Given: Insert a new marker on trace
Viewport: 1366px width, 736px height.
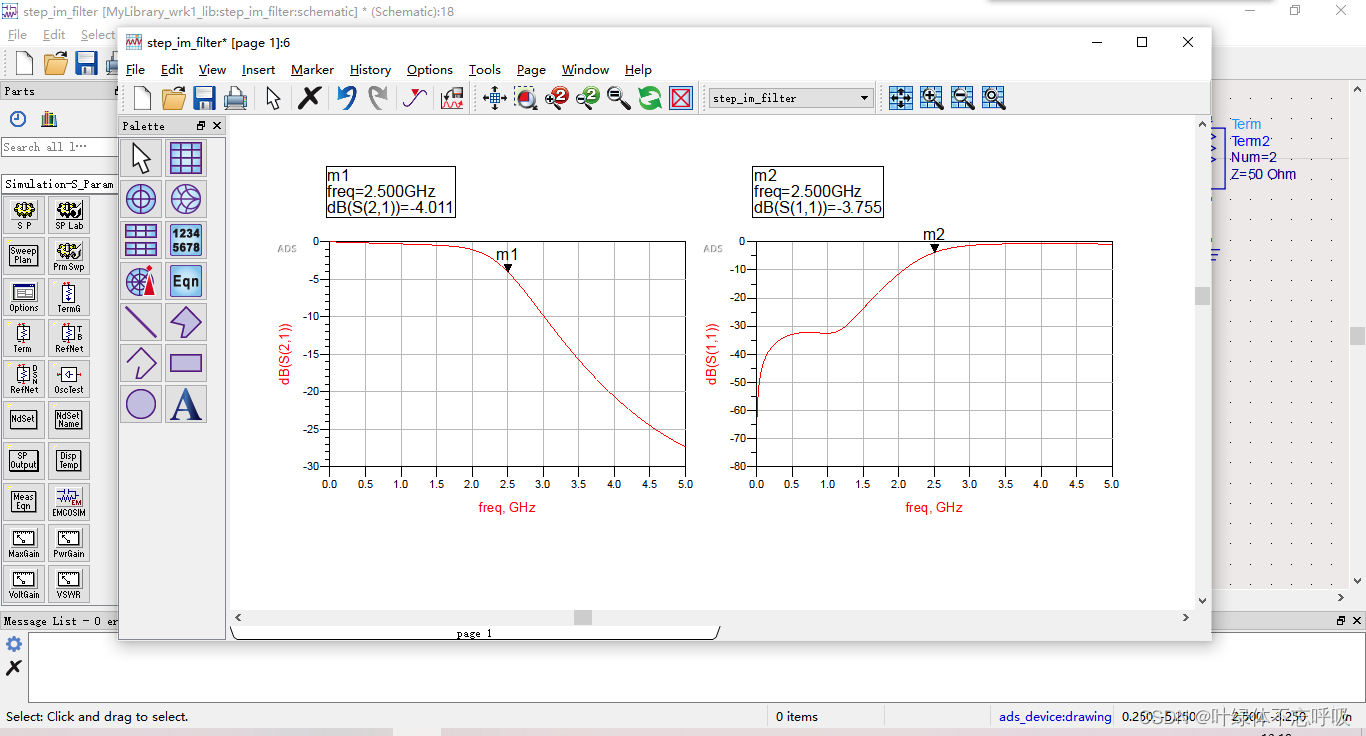Looking at the screenshot, I should tap(414, 98).
